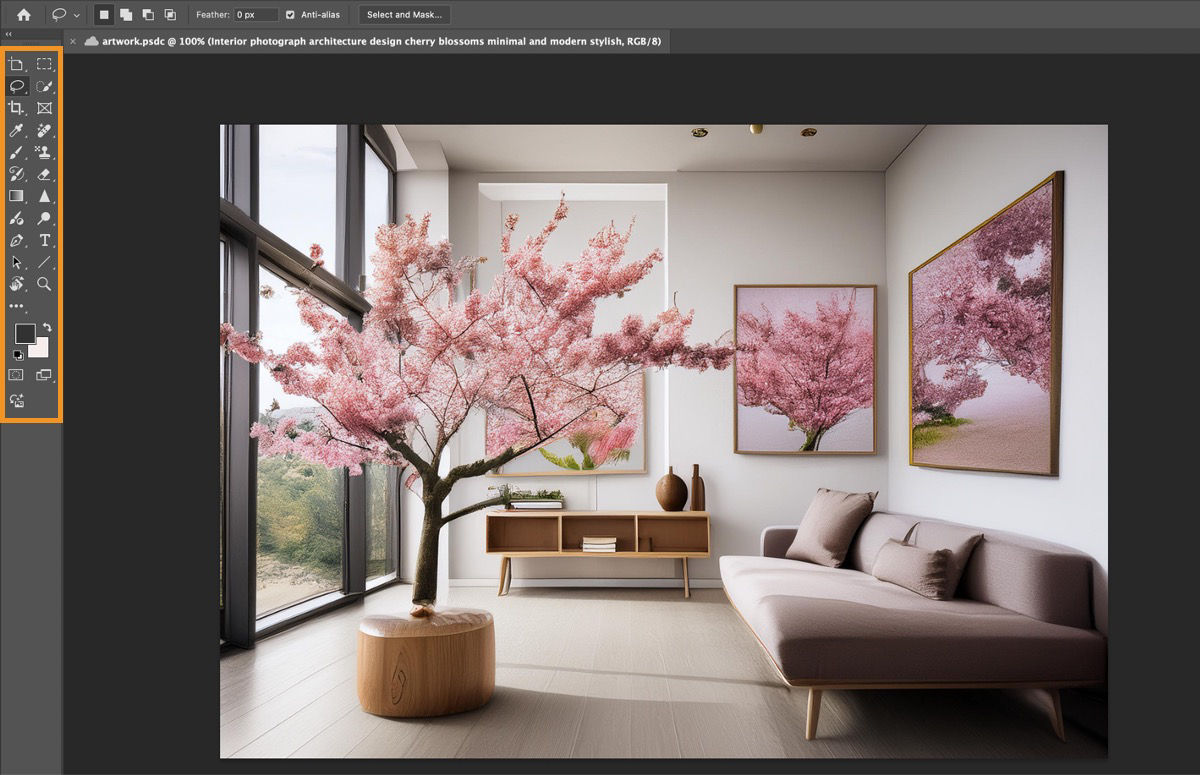Click the Select and Mask button
1200x775 pixels.
coord(403,14)
